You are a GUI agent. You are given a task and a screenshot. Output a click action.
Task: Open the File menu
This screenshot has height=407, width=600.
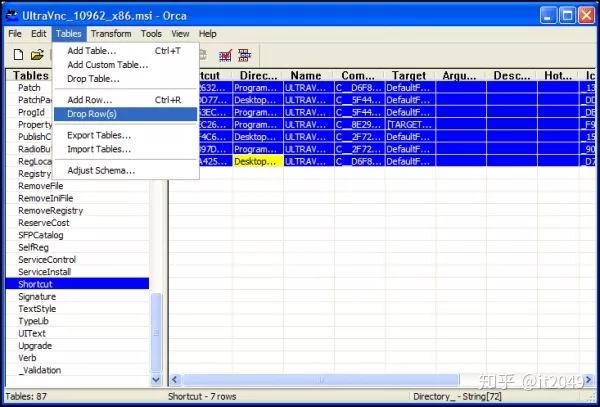(15, 33)
